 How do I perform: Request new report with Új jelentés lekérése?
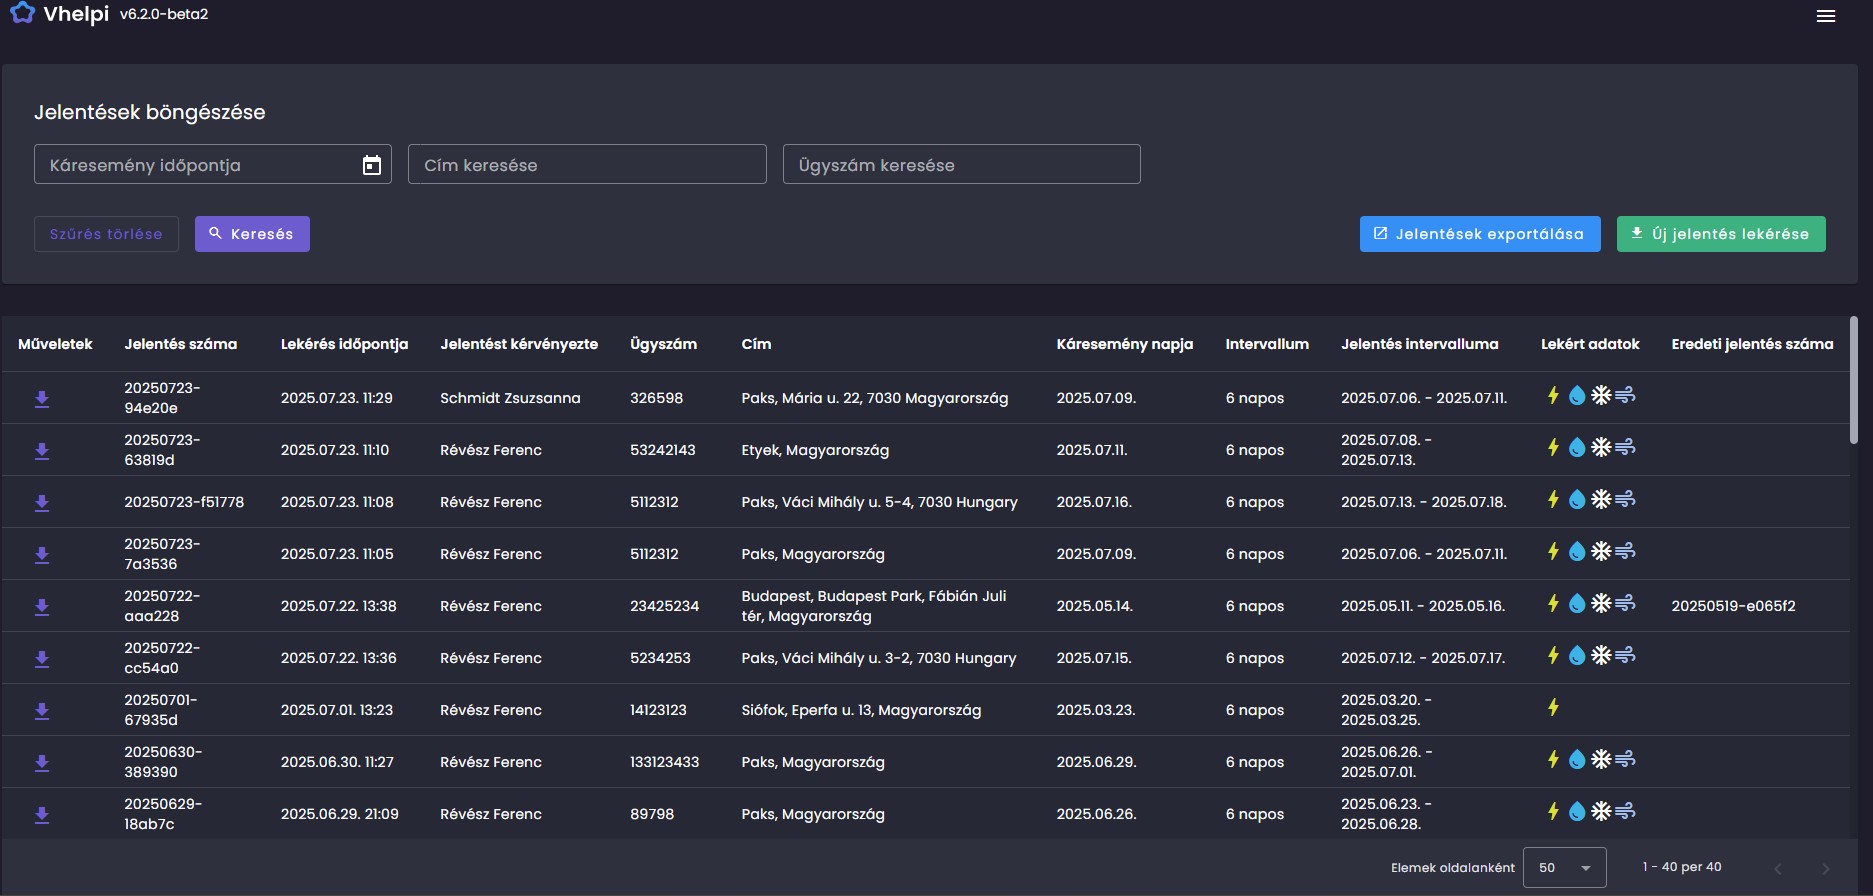click(x=1721, y=234)
